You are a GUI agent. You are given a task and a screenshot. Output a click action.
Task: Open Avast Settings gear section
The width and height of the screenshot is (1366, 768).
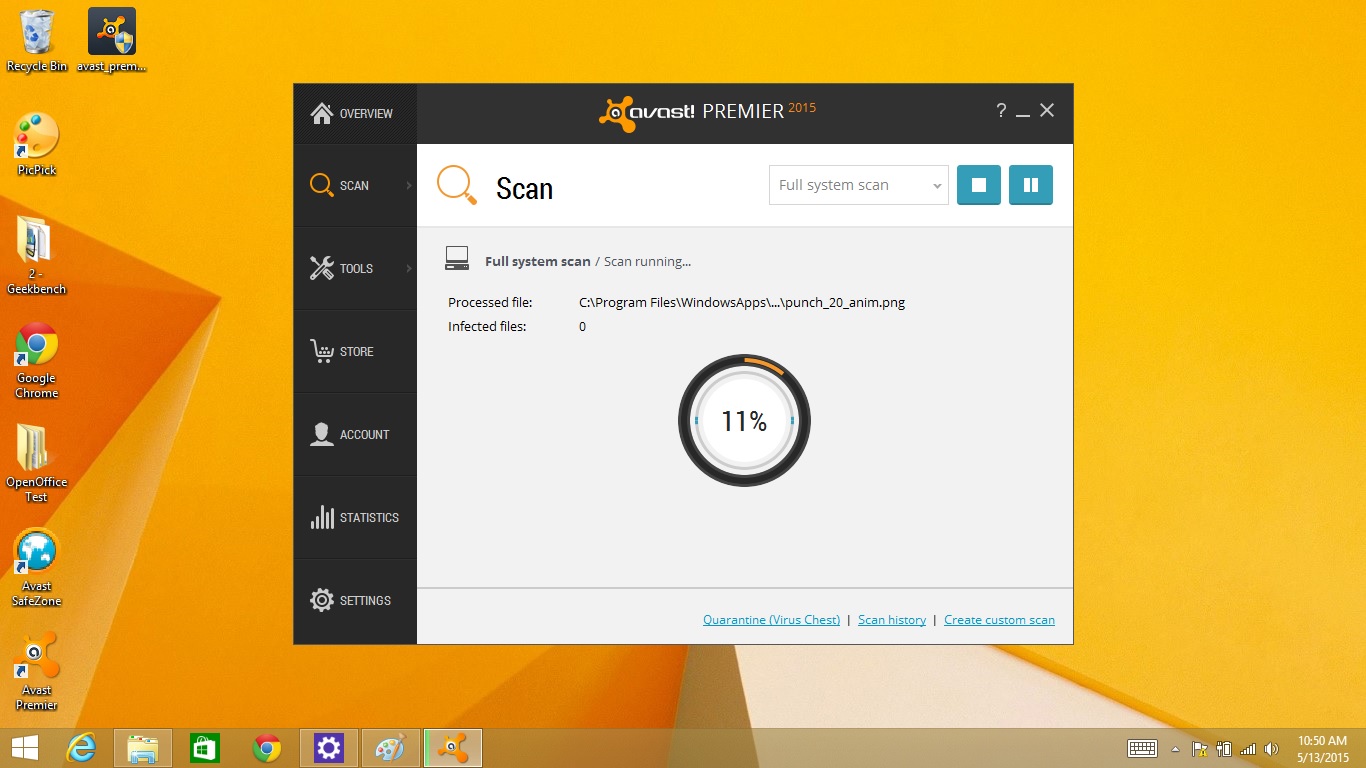tap(355, 601)
